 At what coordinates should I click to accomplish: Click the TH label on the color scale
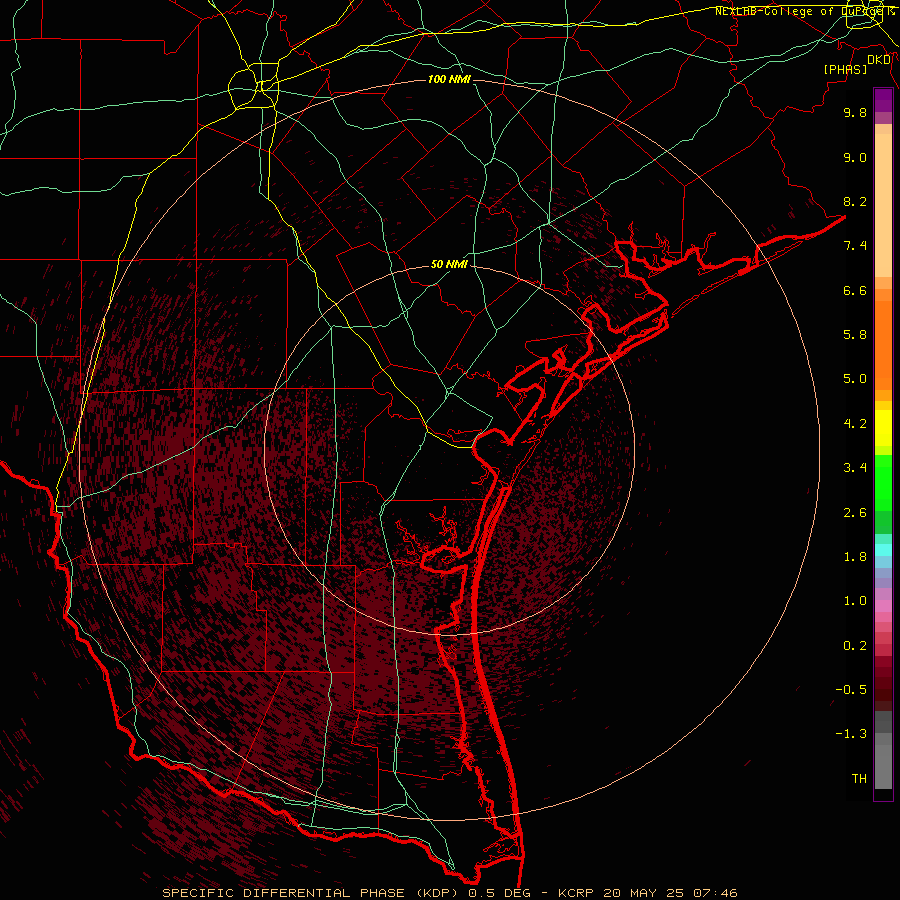pyautogui.click(x=859, y=779)
